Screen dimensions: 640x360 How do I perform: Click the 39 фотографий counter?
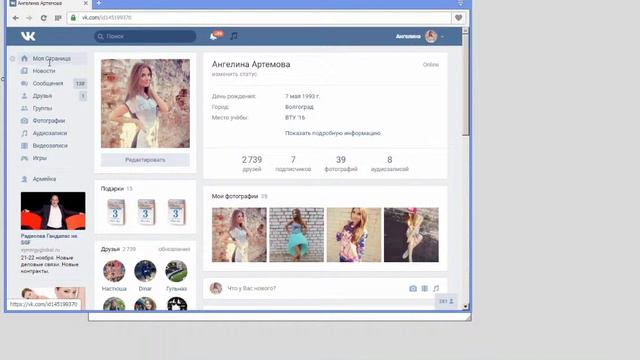click(x=341, y=163)
